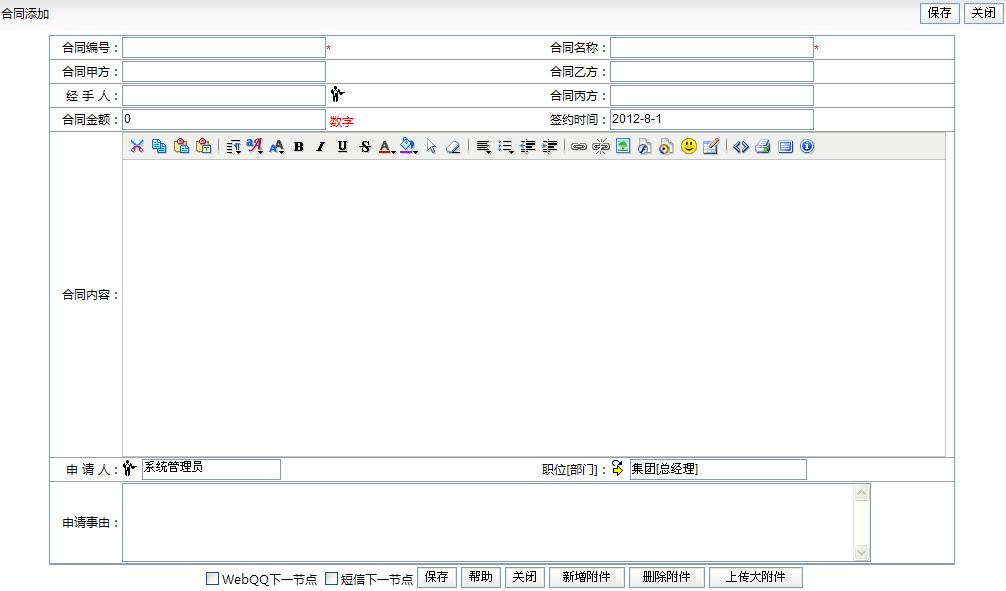
Task: Insert hyperlink using the chain icon
Action: click(x=579, y=147)
